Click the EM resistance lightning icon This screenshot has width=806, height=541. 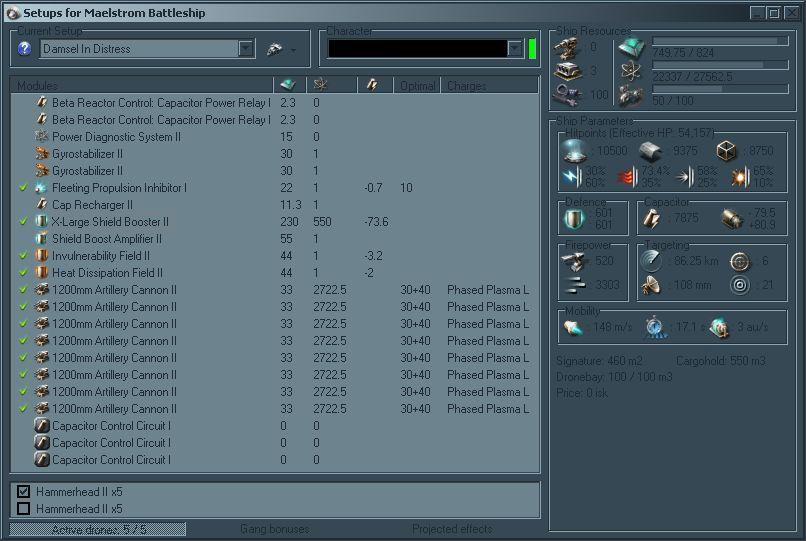572,177
